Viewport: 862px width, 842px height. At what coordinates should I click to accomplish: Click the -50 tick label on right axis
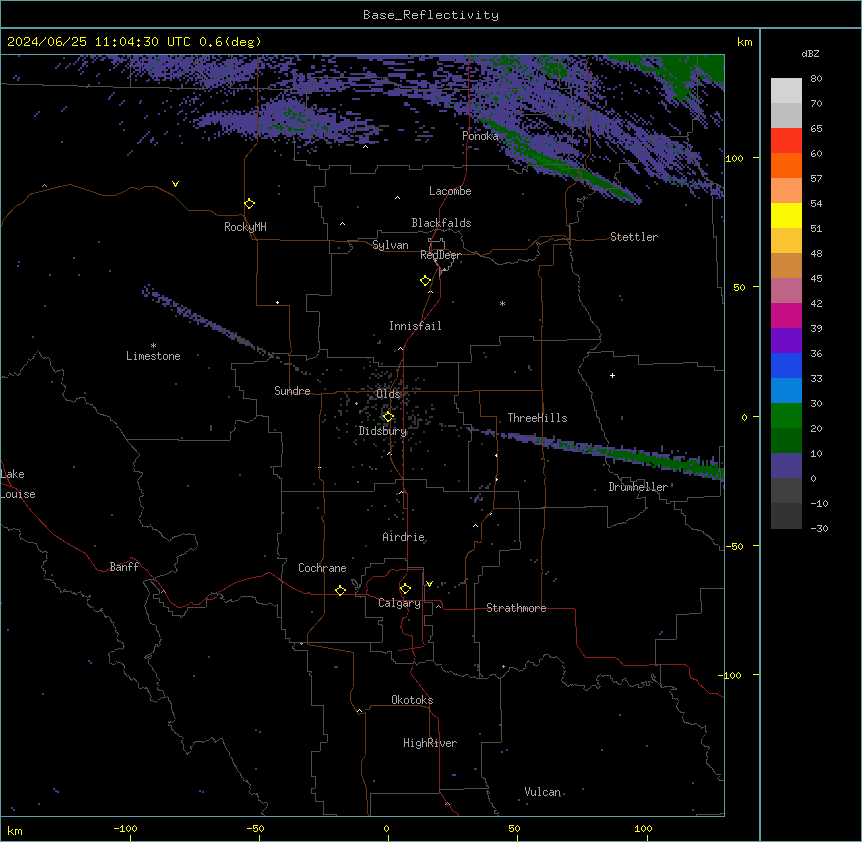tap(733, 546)
